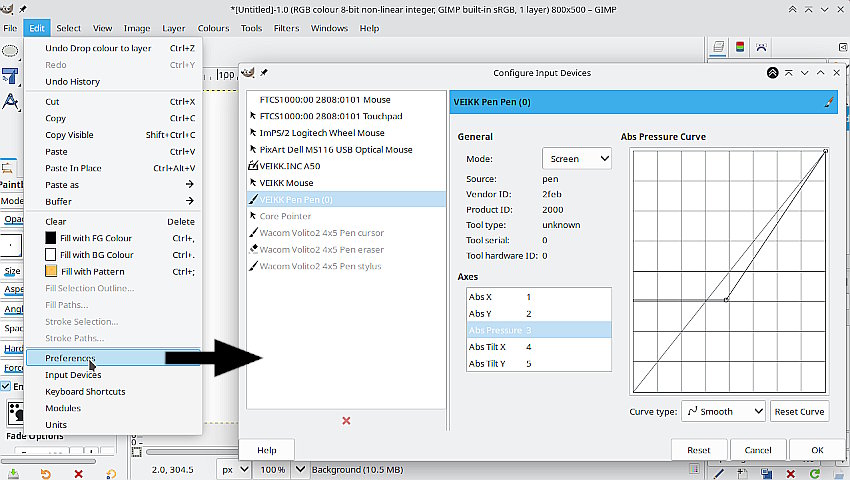Click the red delete device icon
The image size is (850, 480).
click(346, 421)
